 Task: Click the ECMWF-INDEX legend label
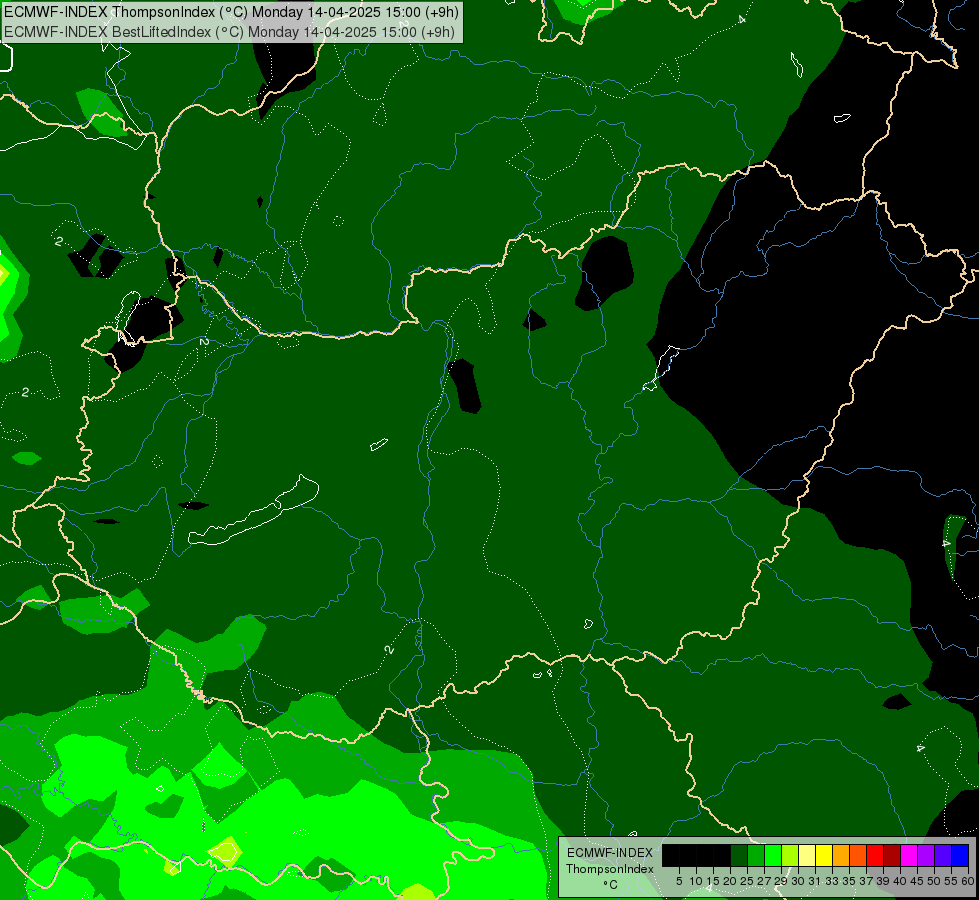(x=610, y=853)
